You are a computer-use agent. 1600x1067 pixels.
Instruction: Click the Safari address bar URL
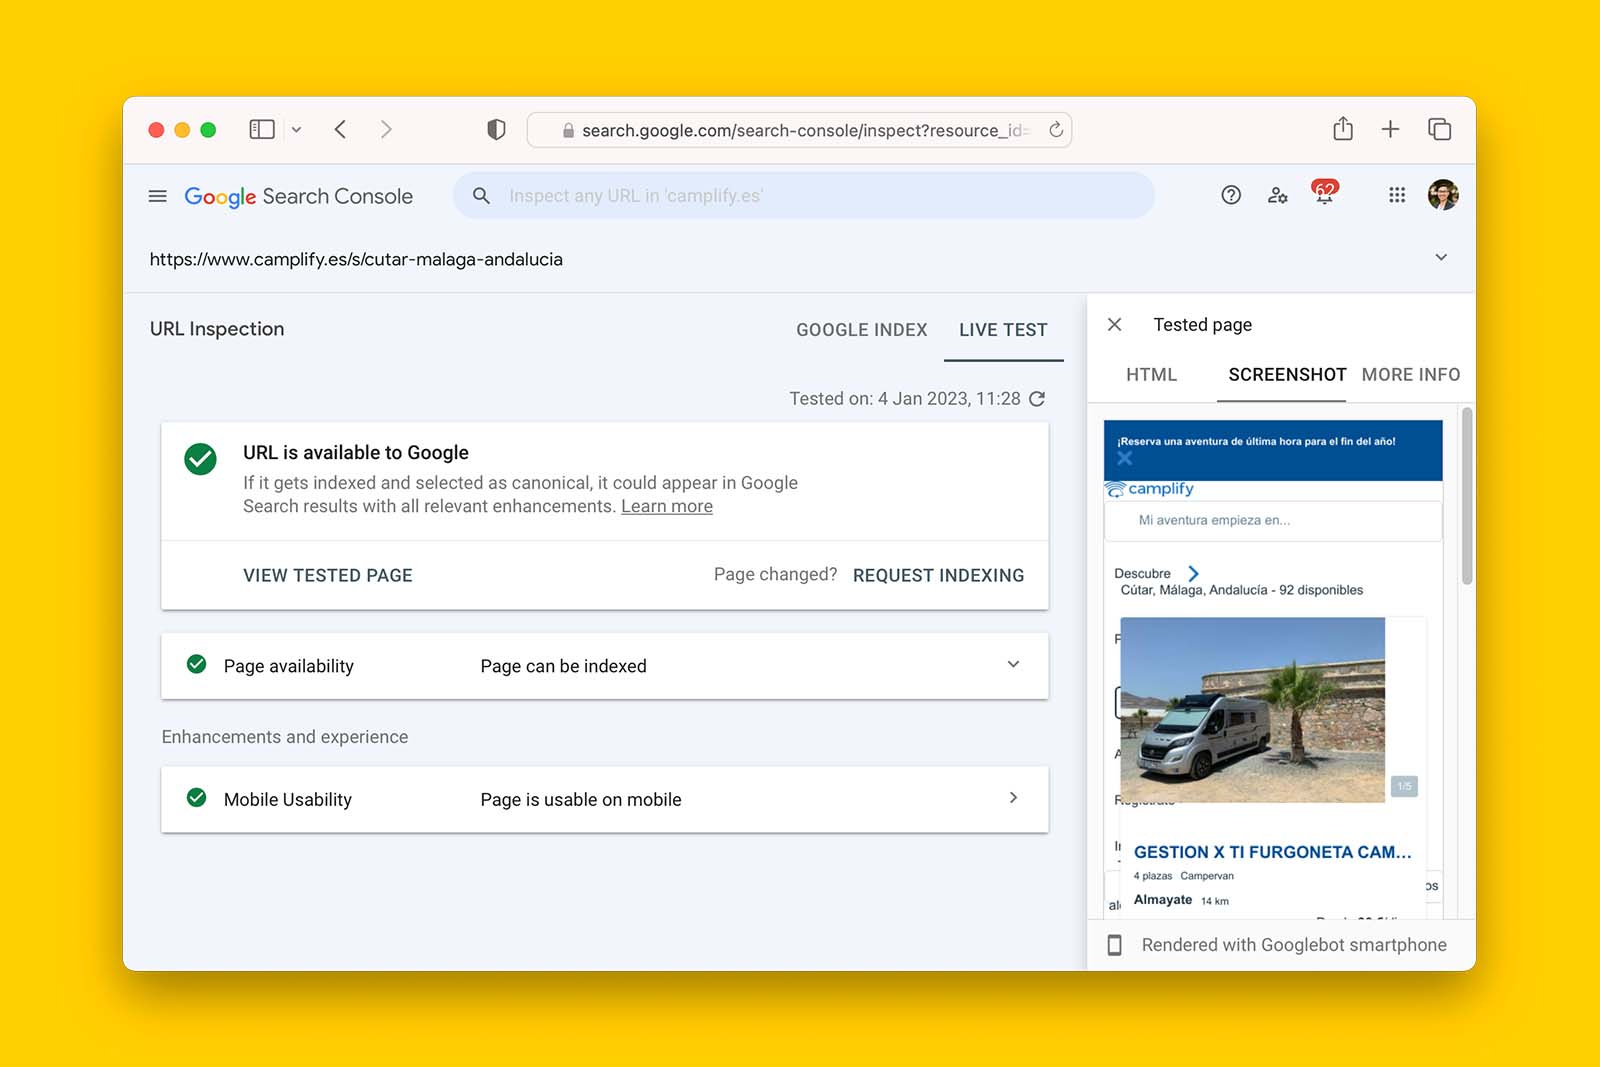point(800,130)
